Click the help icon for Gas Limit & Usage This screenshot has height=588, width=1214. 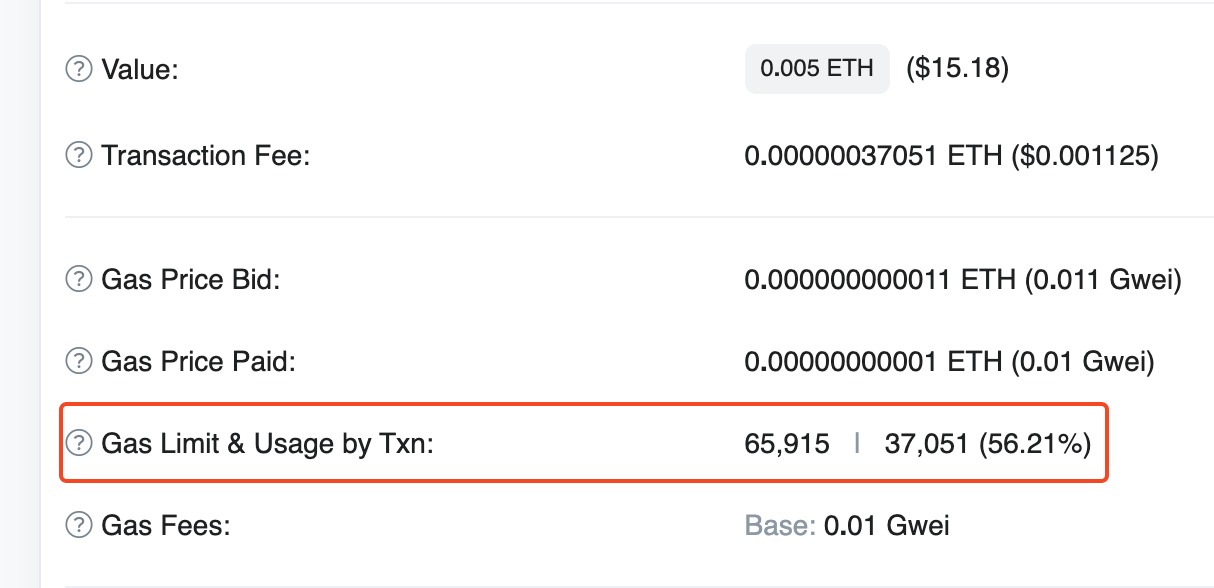point(78,443)
